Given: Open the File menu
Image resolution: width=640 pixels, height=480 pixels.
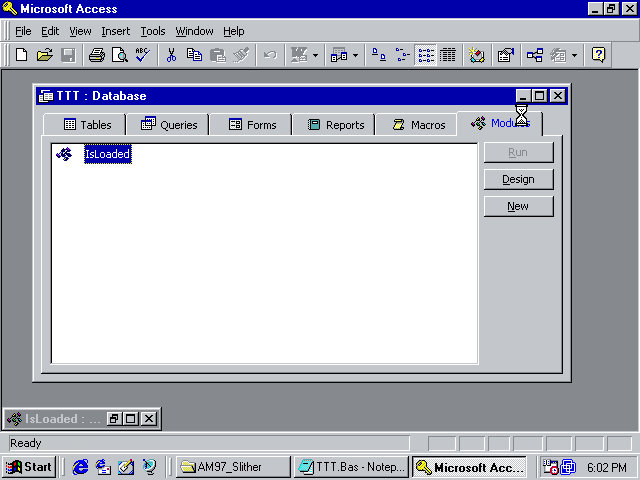Looking at the screenshot, I should pos(23,31).
